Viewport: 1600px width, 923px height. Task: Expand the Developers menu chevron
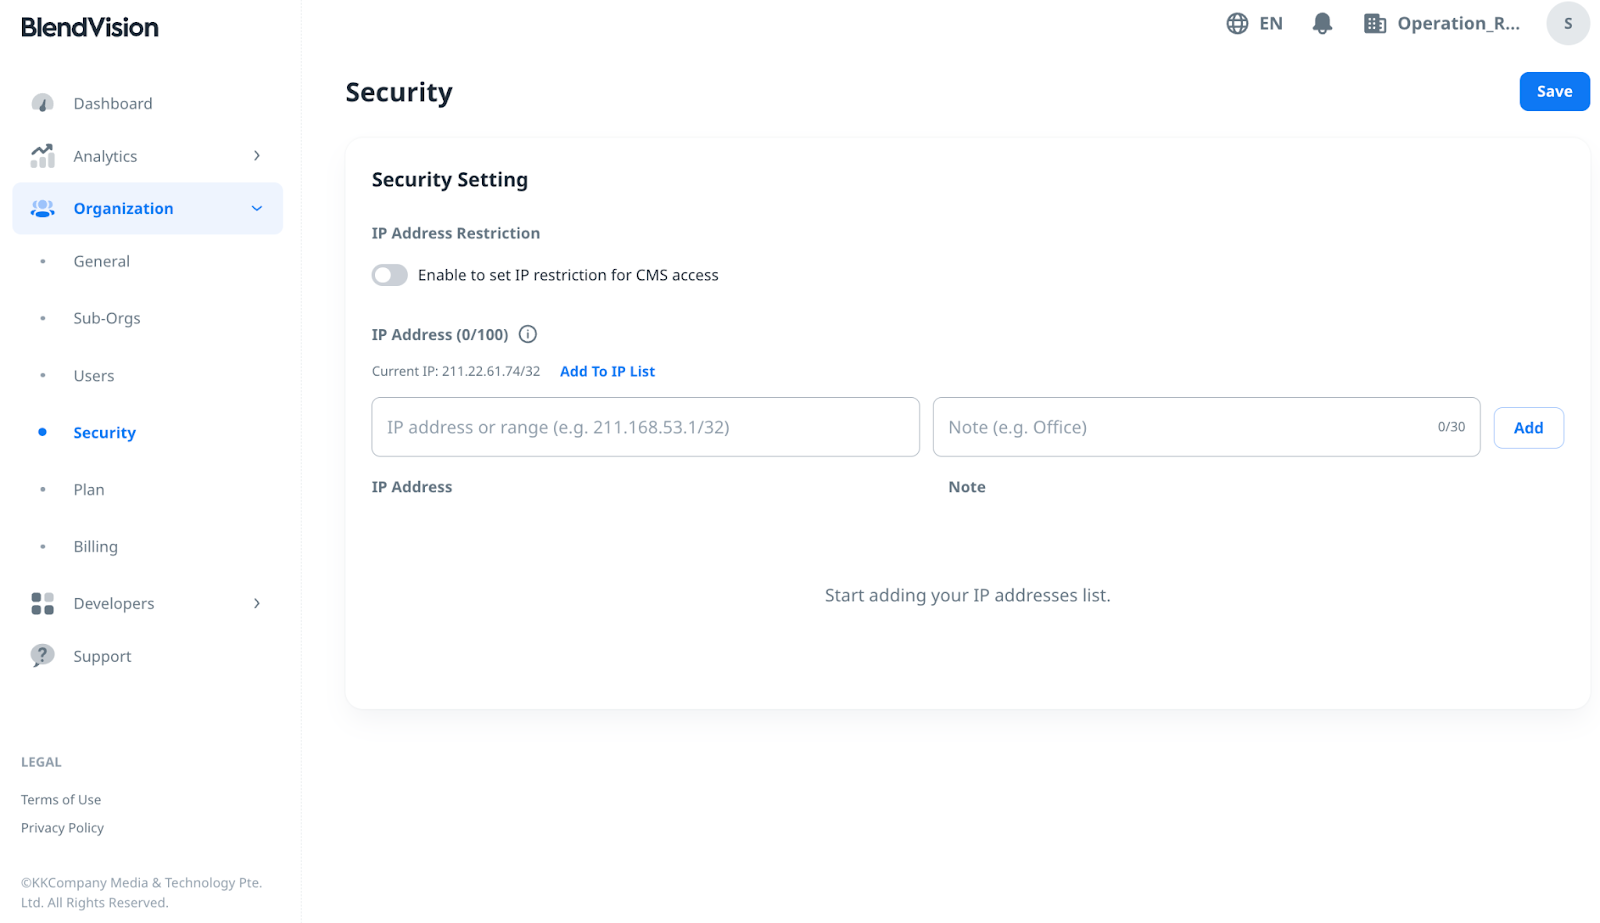pyautogui.click(x=257, y=603)
